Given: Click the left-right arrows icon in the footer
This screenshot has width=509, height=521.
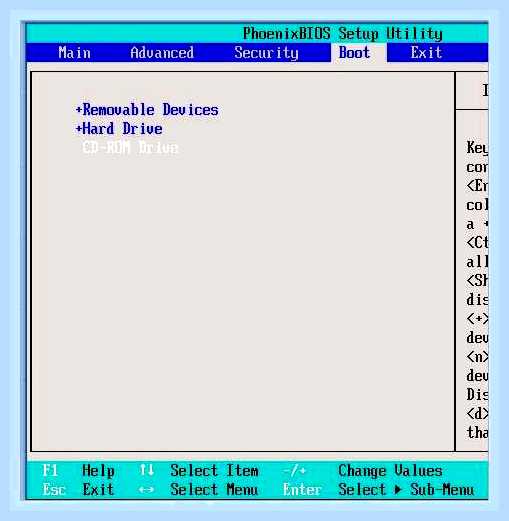Looking at the screenshot, I should (146, 490).
